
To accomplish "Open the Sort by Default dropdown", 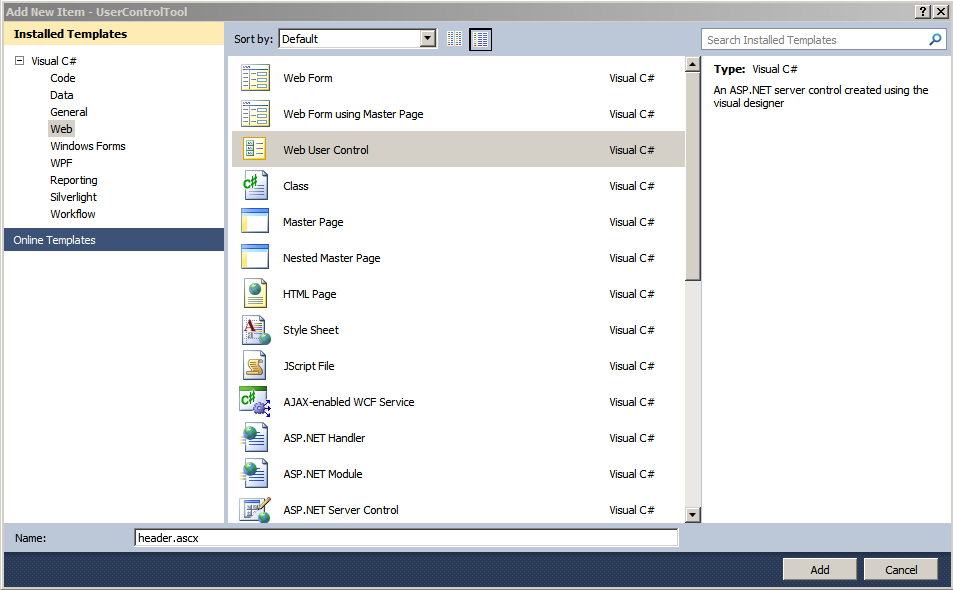I will click(x=357, y=39).
